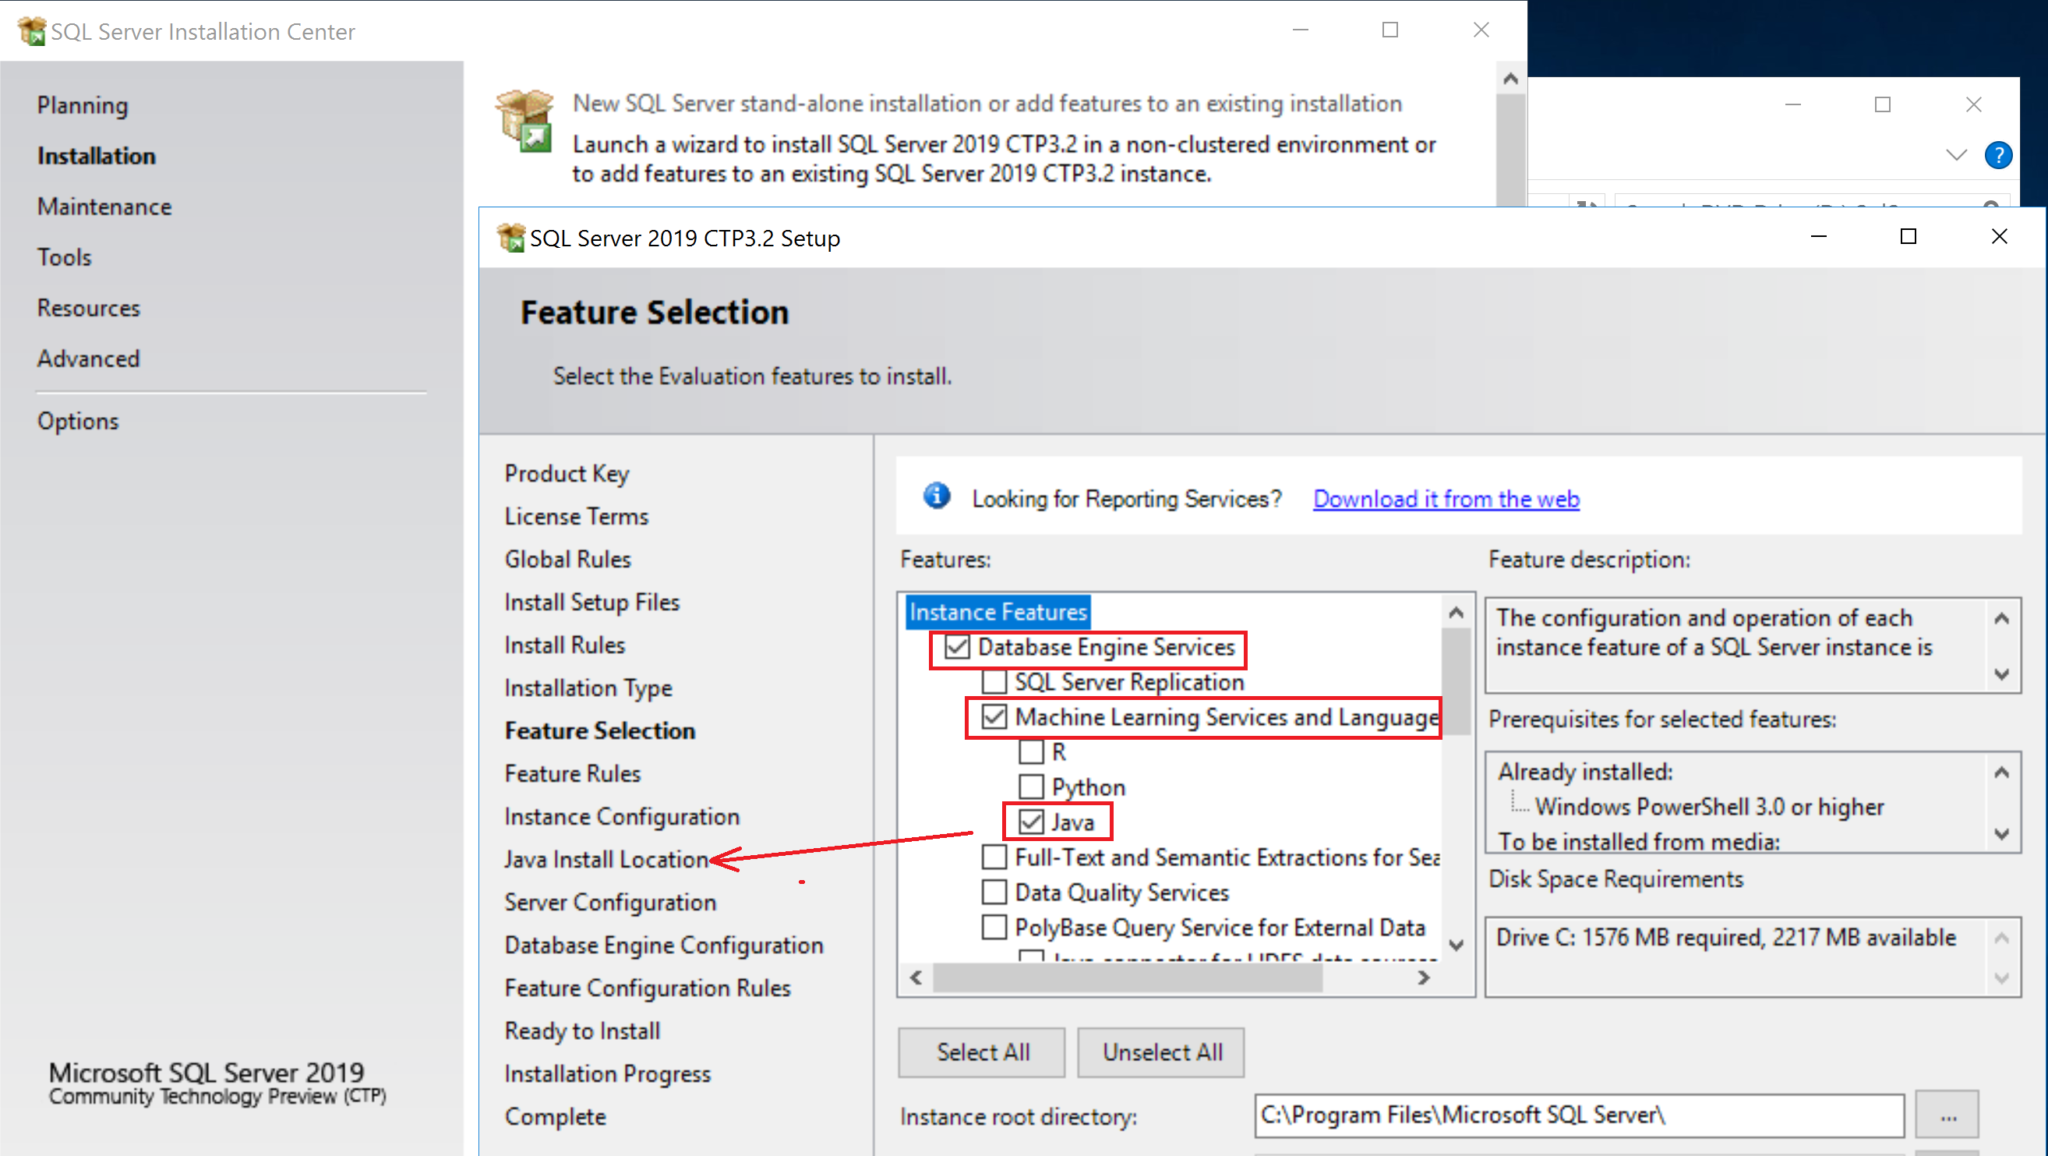Click Download it from the web link
2048x1156 pixels.
(1446, 499)
